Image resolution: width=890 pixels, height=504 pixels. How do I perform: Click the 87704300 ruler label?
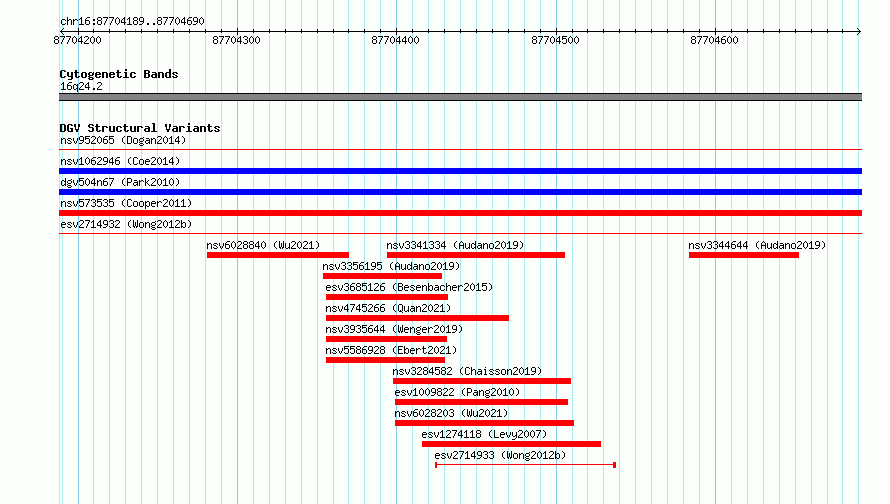point(237,40)
